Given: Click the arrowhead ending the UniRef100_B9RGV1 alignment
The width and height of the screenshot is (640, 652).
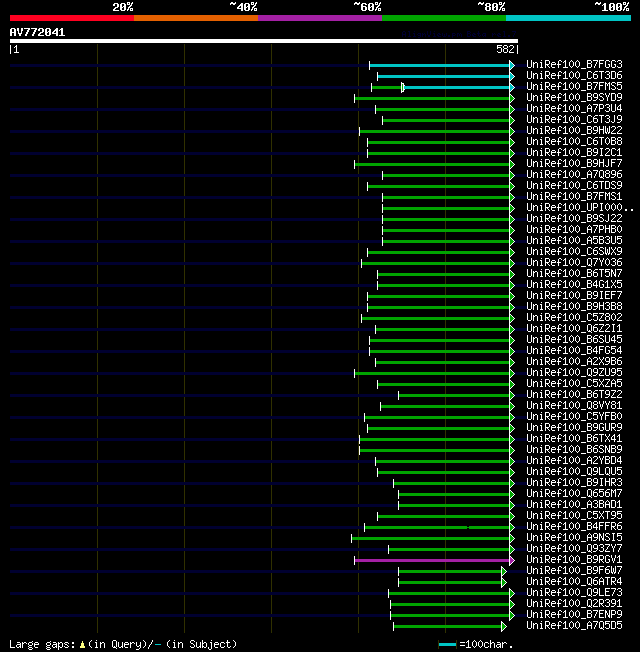Looking at the screenshot, I should [x=512, y=561].
